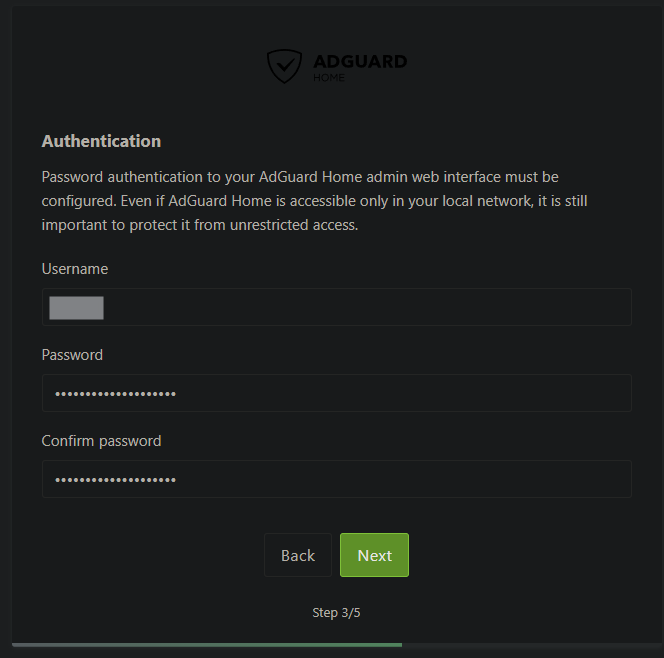Viewport: 664px width, 658px height.
Task: Focus the Password input field
Action: (400, 394)
